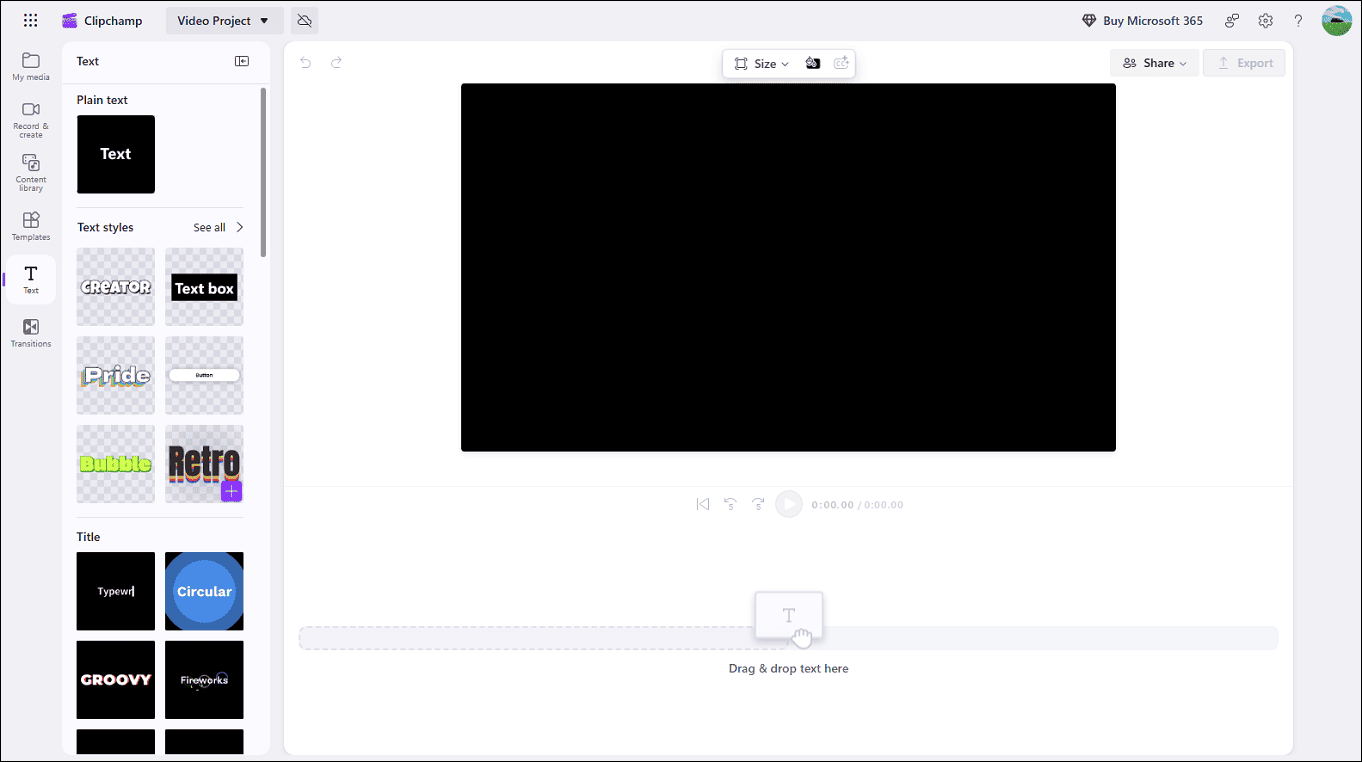Screen dimensions: 1362x762
Task: Open the settings gear
Action: [x=1266, y=20]
